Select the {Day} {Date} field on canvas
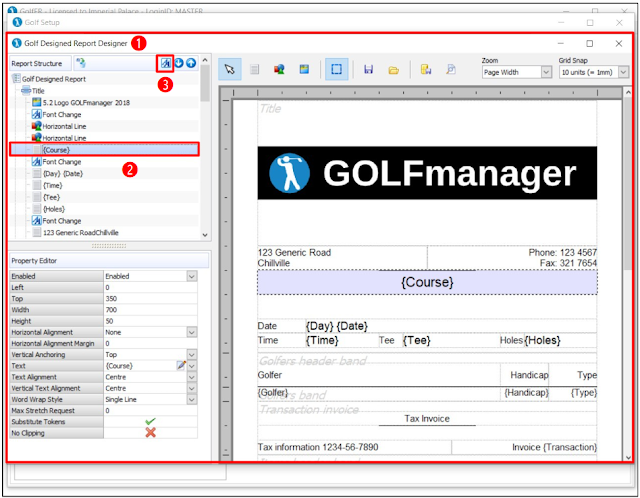The image size is (640, 498). coord(337,326)
